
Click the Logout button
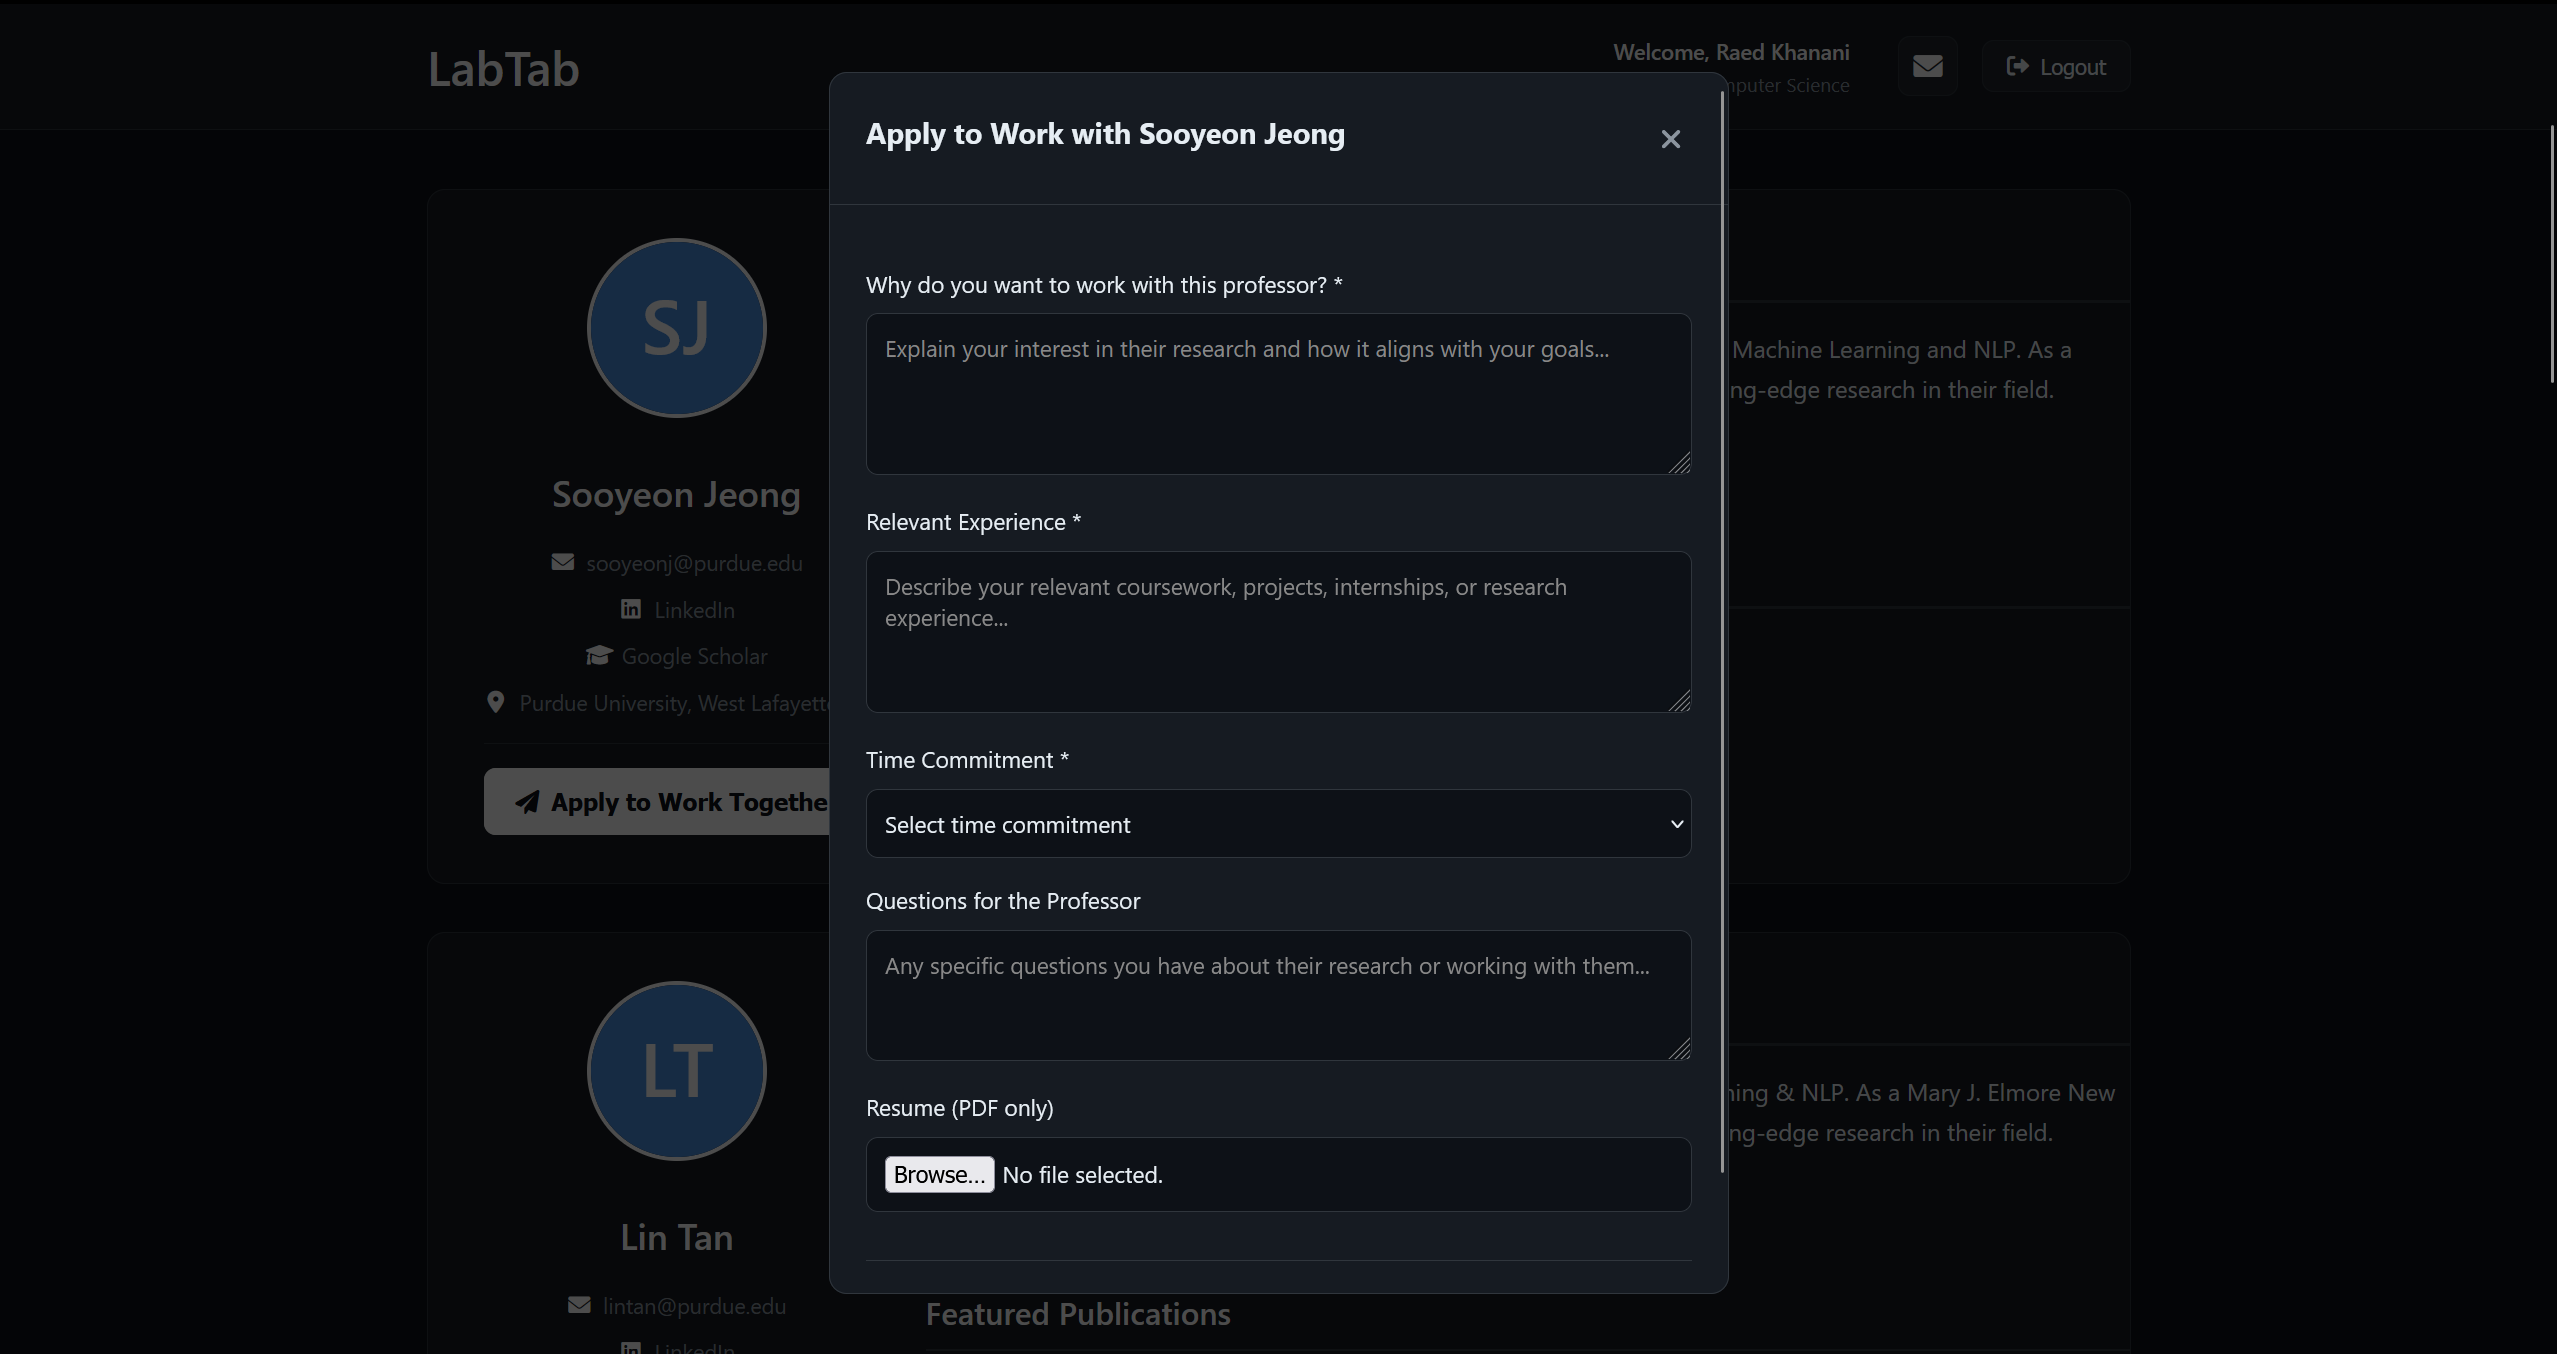(x=2056, y=67)
